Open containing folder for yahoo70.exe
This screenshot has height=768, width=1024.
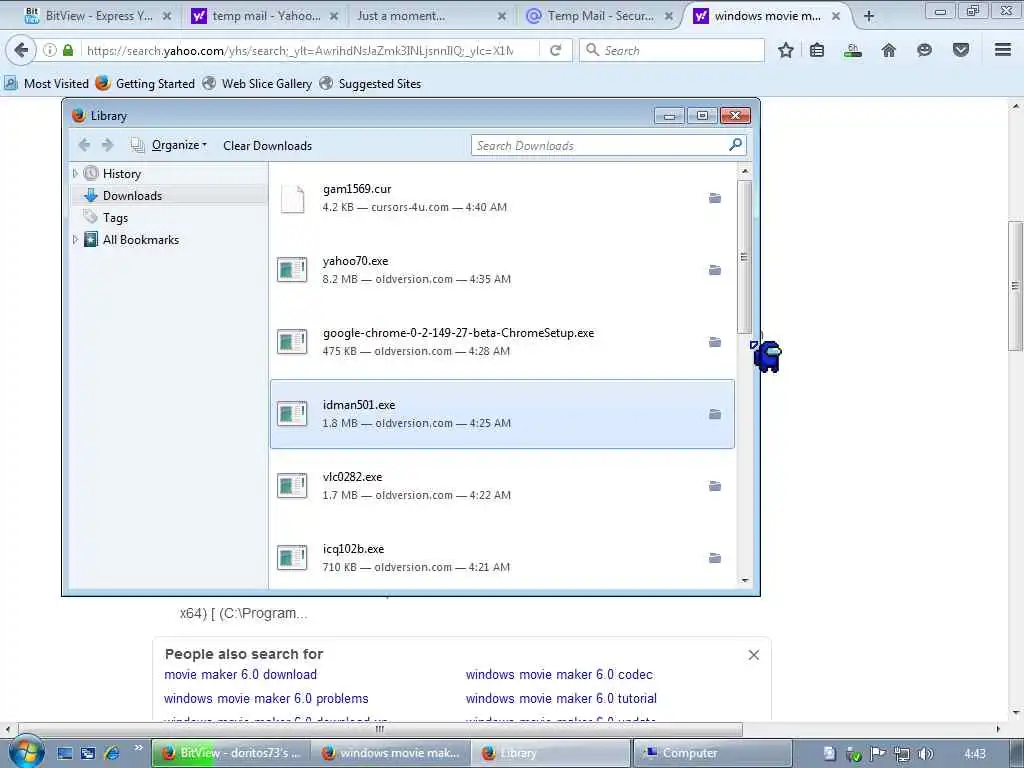(x=715, y=270)
